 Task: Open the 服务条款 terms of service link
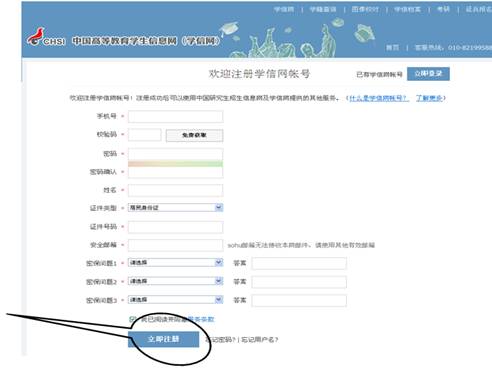click(201, 319)
